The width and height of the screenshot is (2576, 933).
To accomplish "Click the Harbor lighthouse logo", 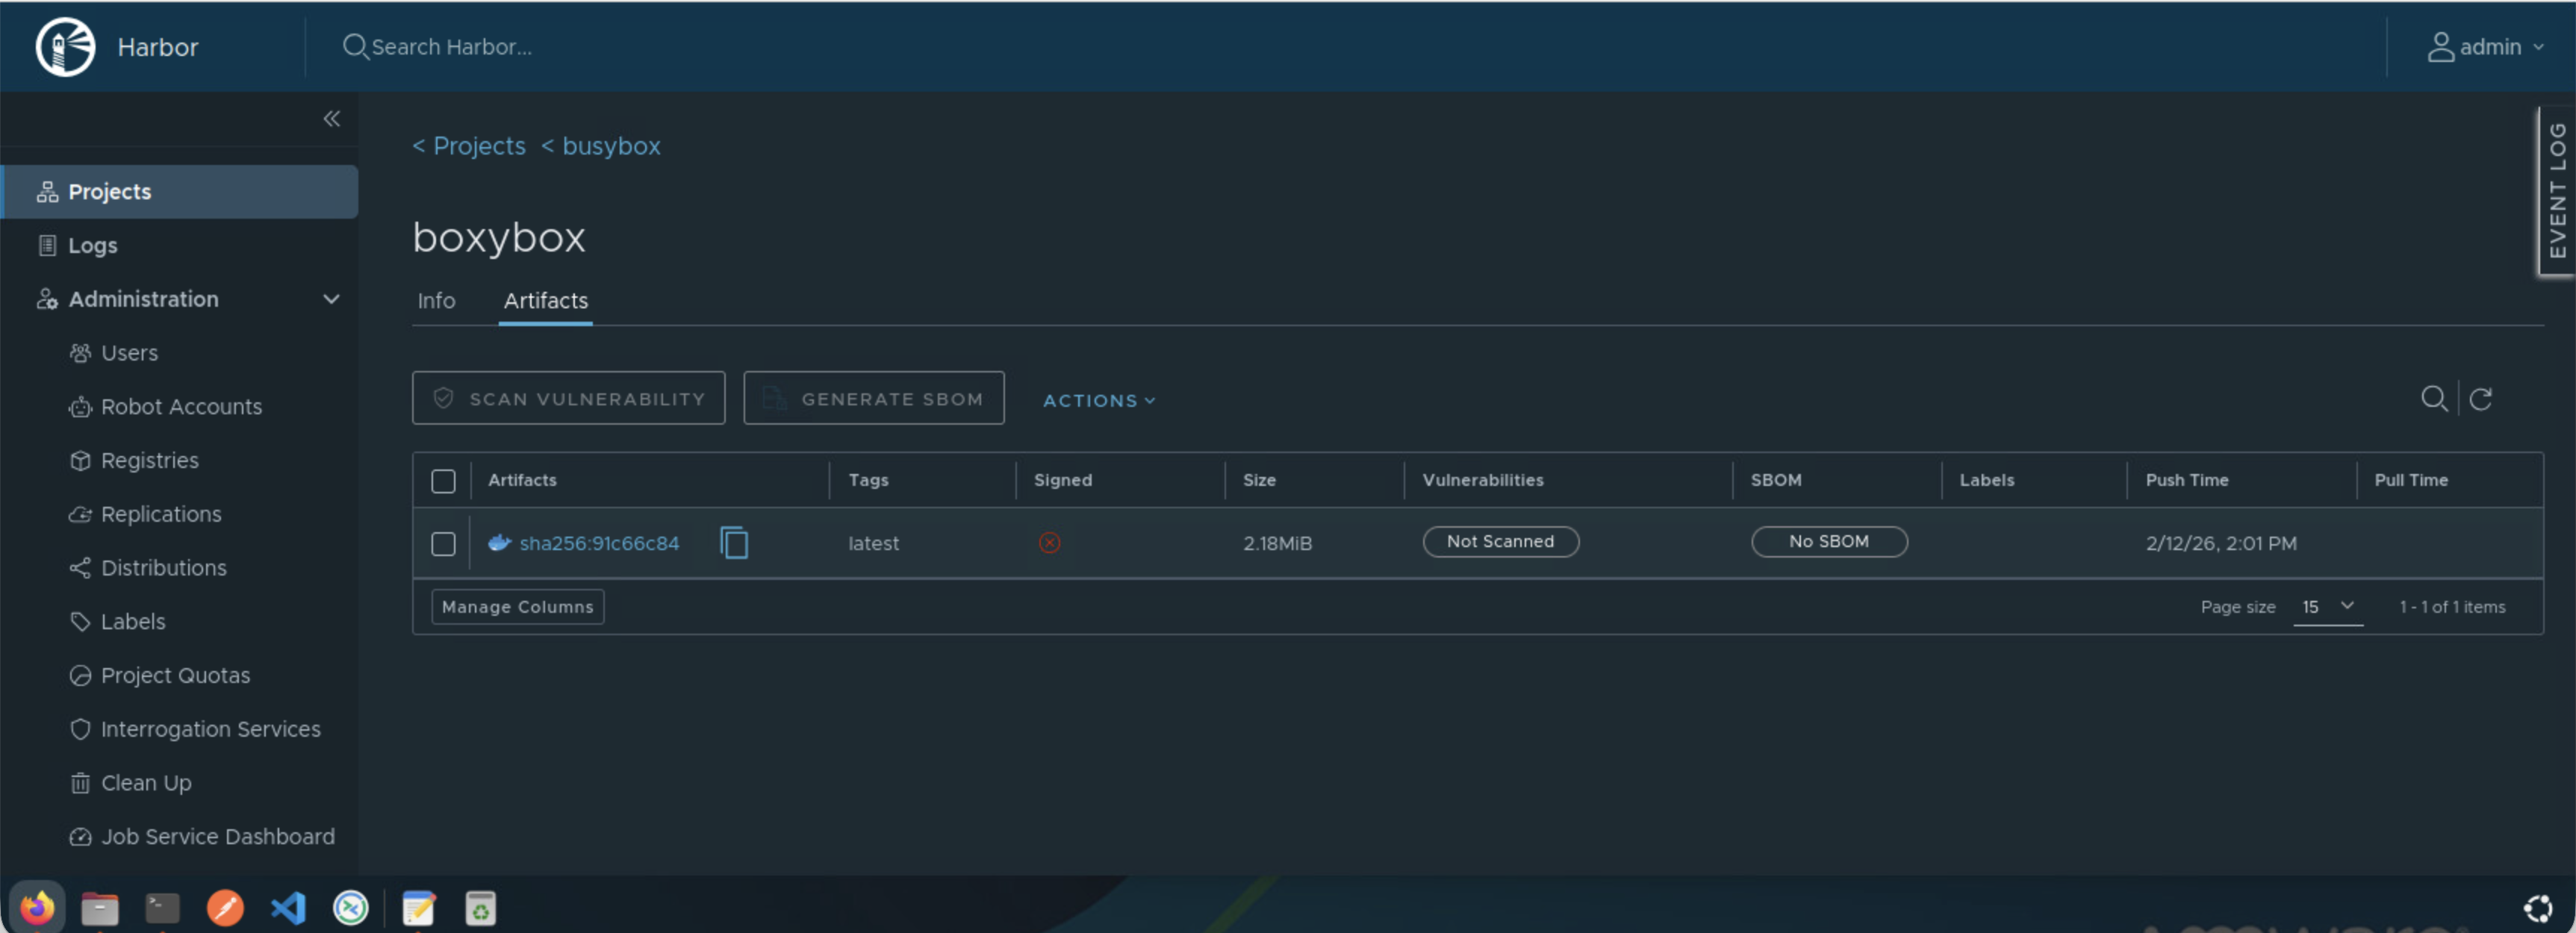I will click(x=65, y=47).
